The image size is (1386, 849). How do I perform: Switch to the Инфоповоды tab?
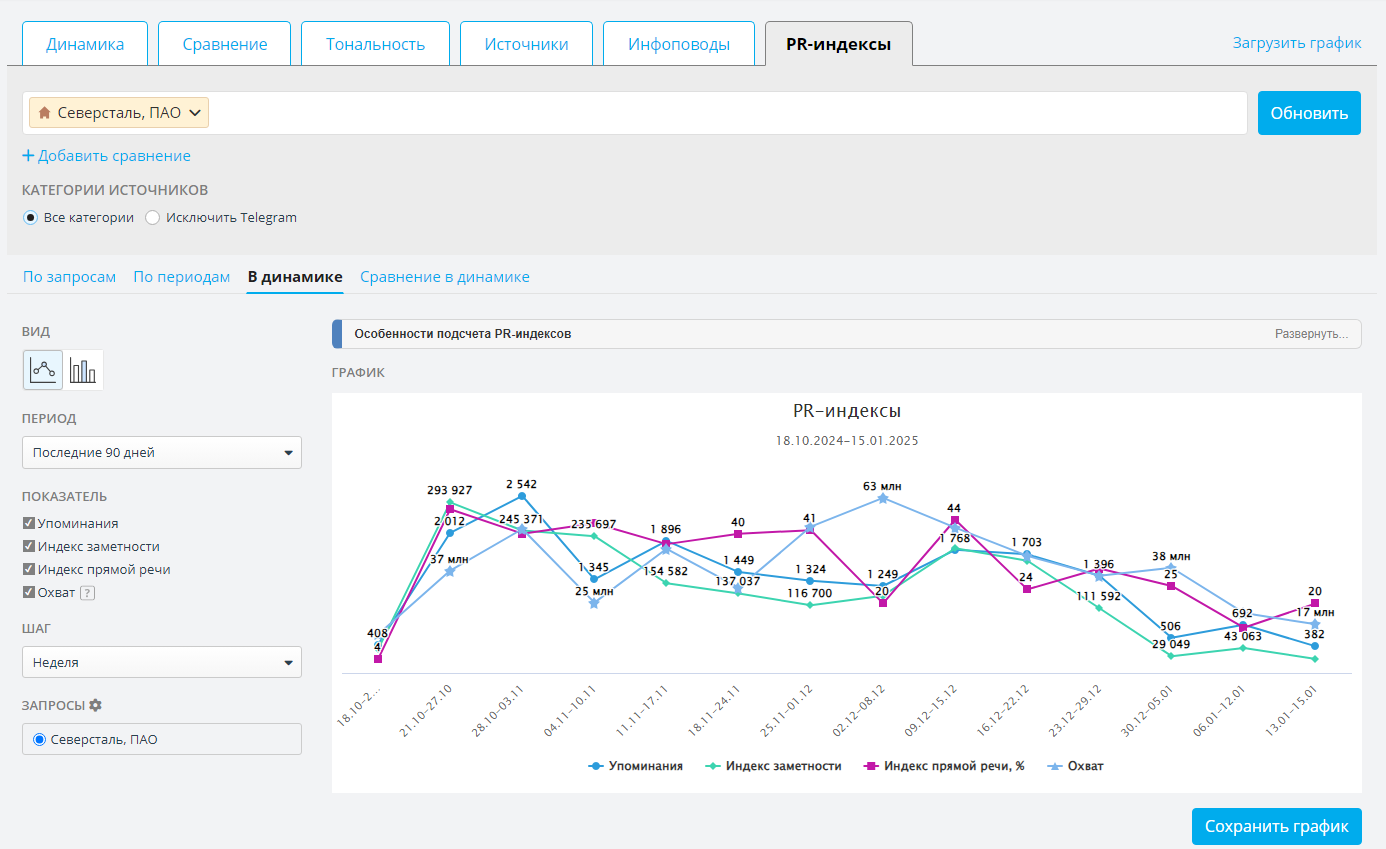coord(679,44)
